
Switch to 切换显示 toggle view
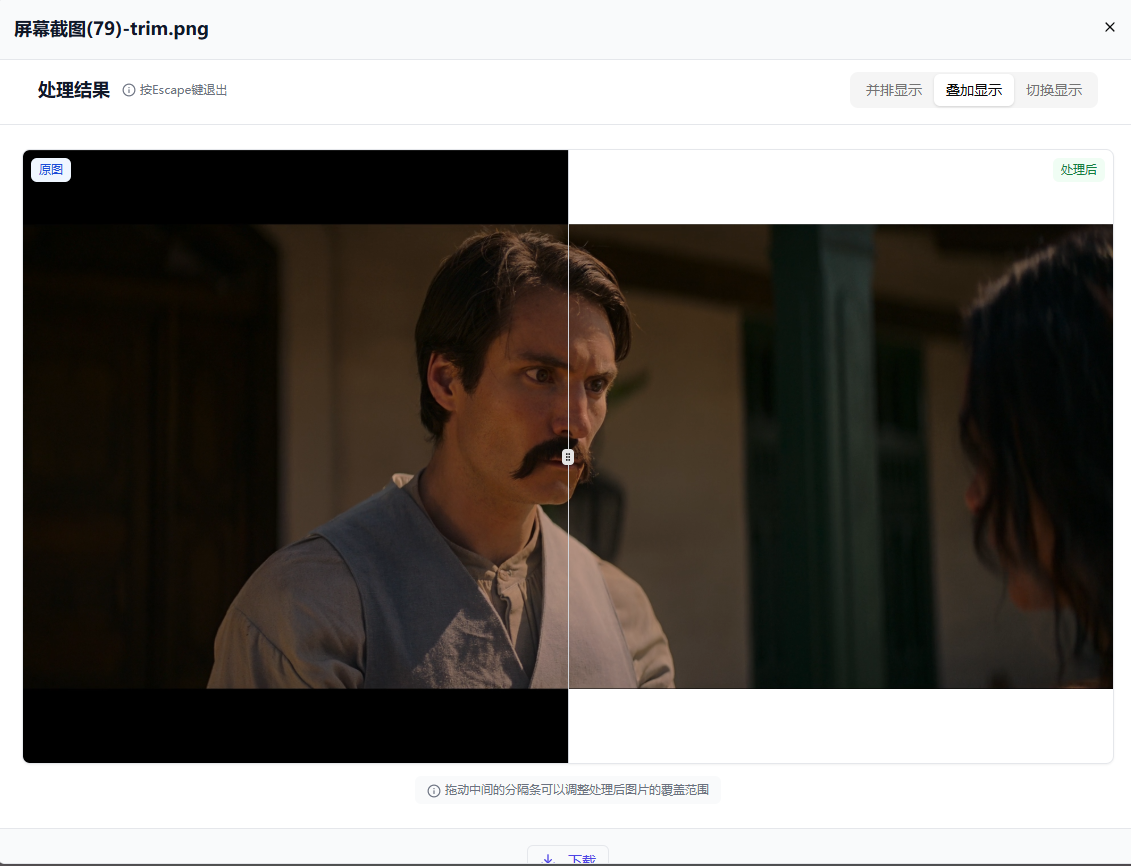[1054, 90]
